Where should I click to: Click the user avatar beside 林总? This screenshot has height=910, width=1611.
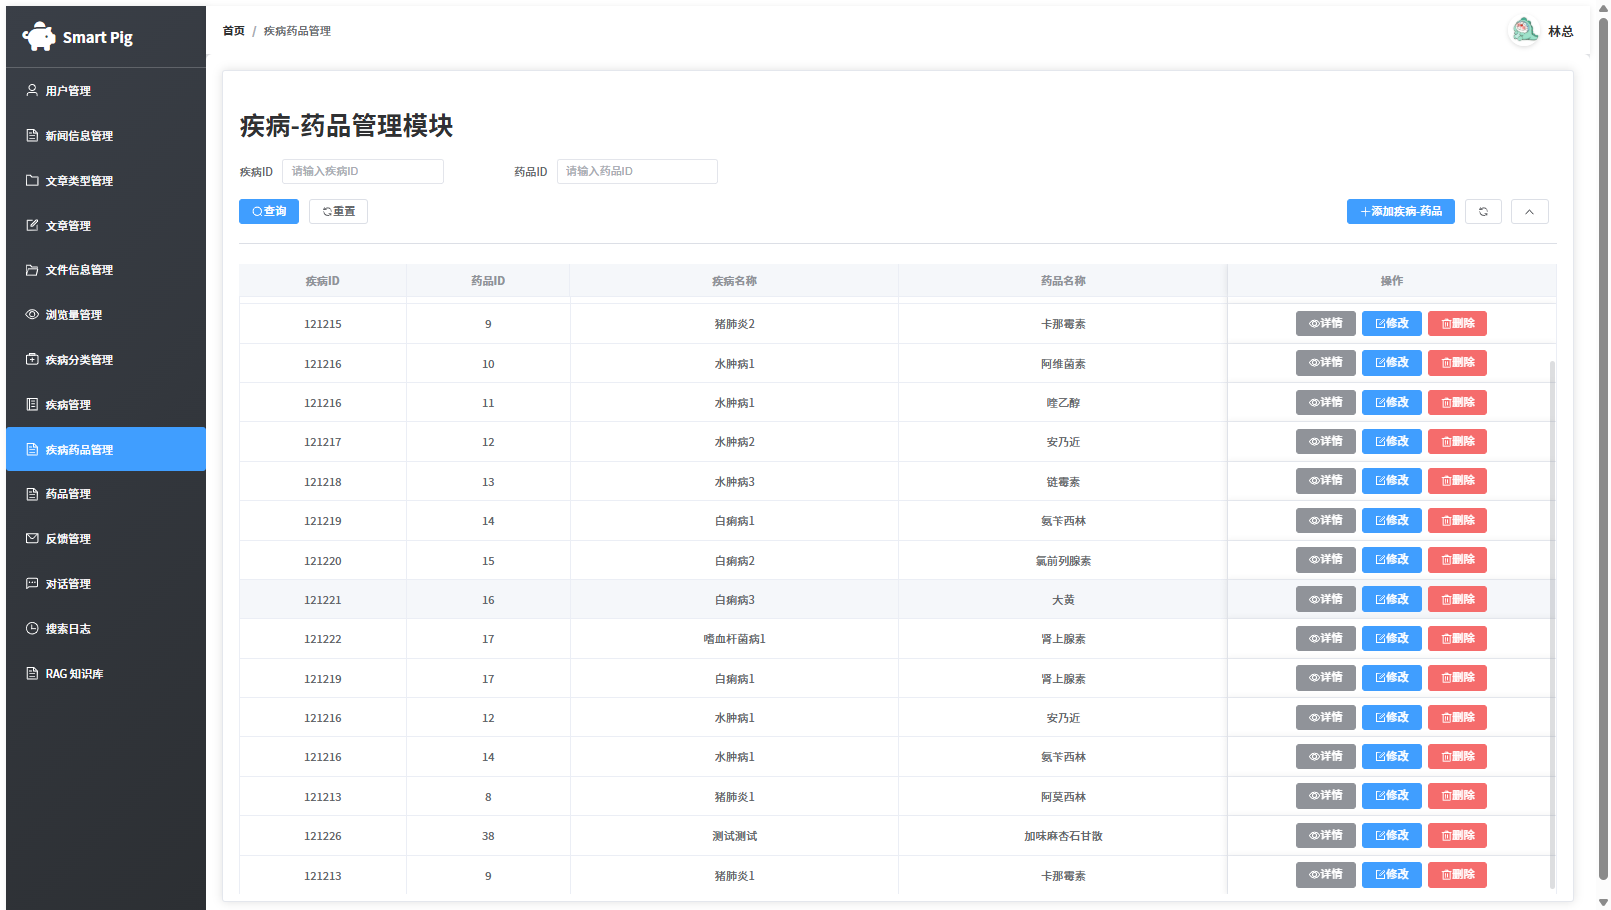[1525, 31]
